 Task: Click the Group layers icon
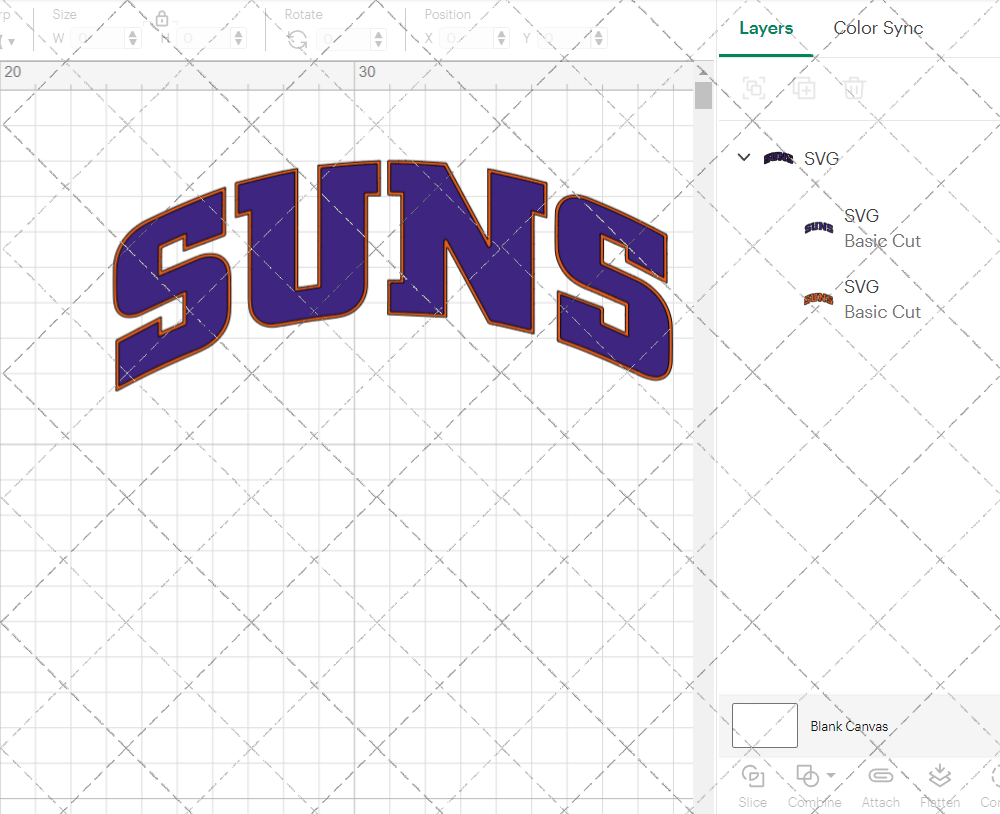[x=754, y=88]
